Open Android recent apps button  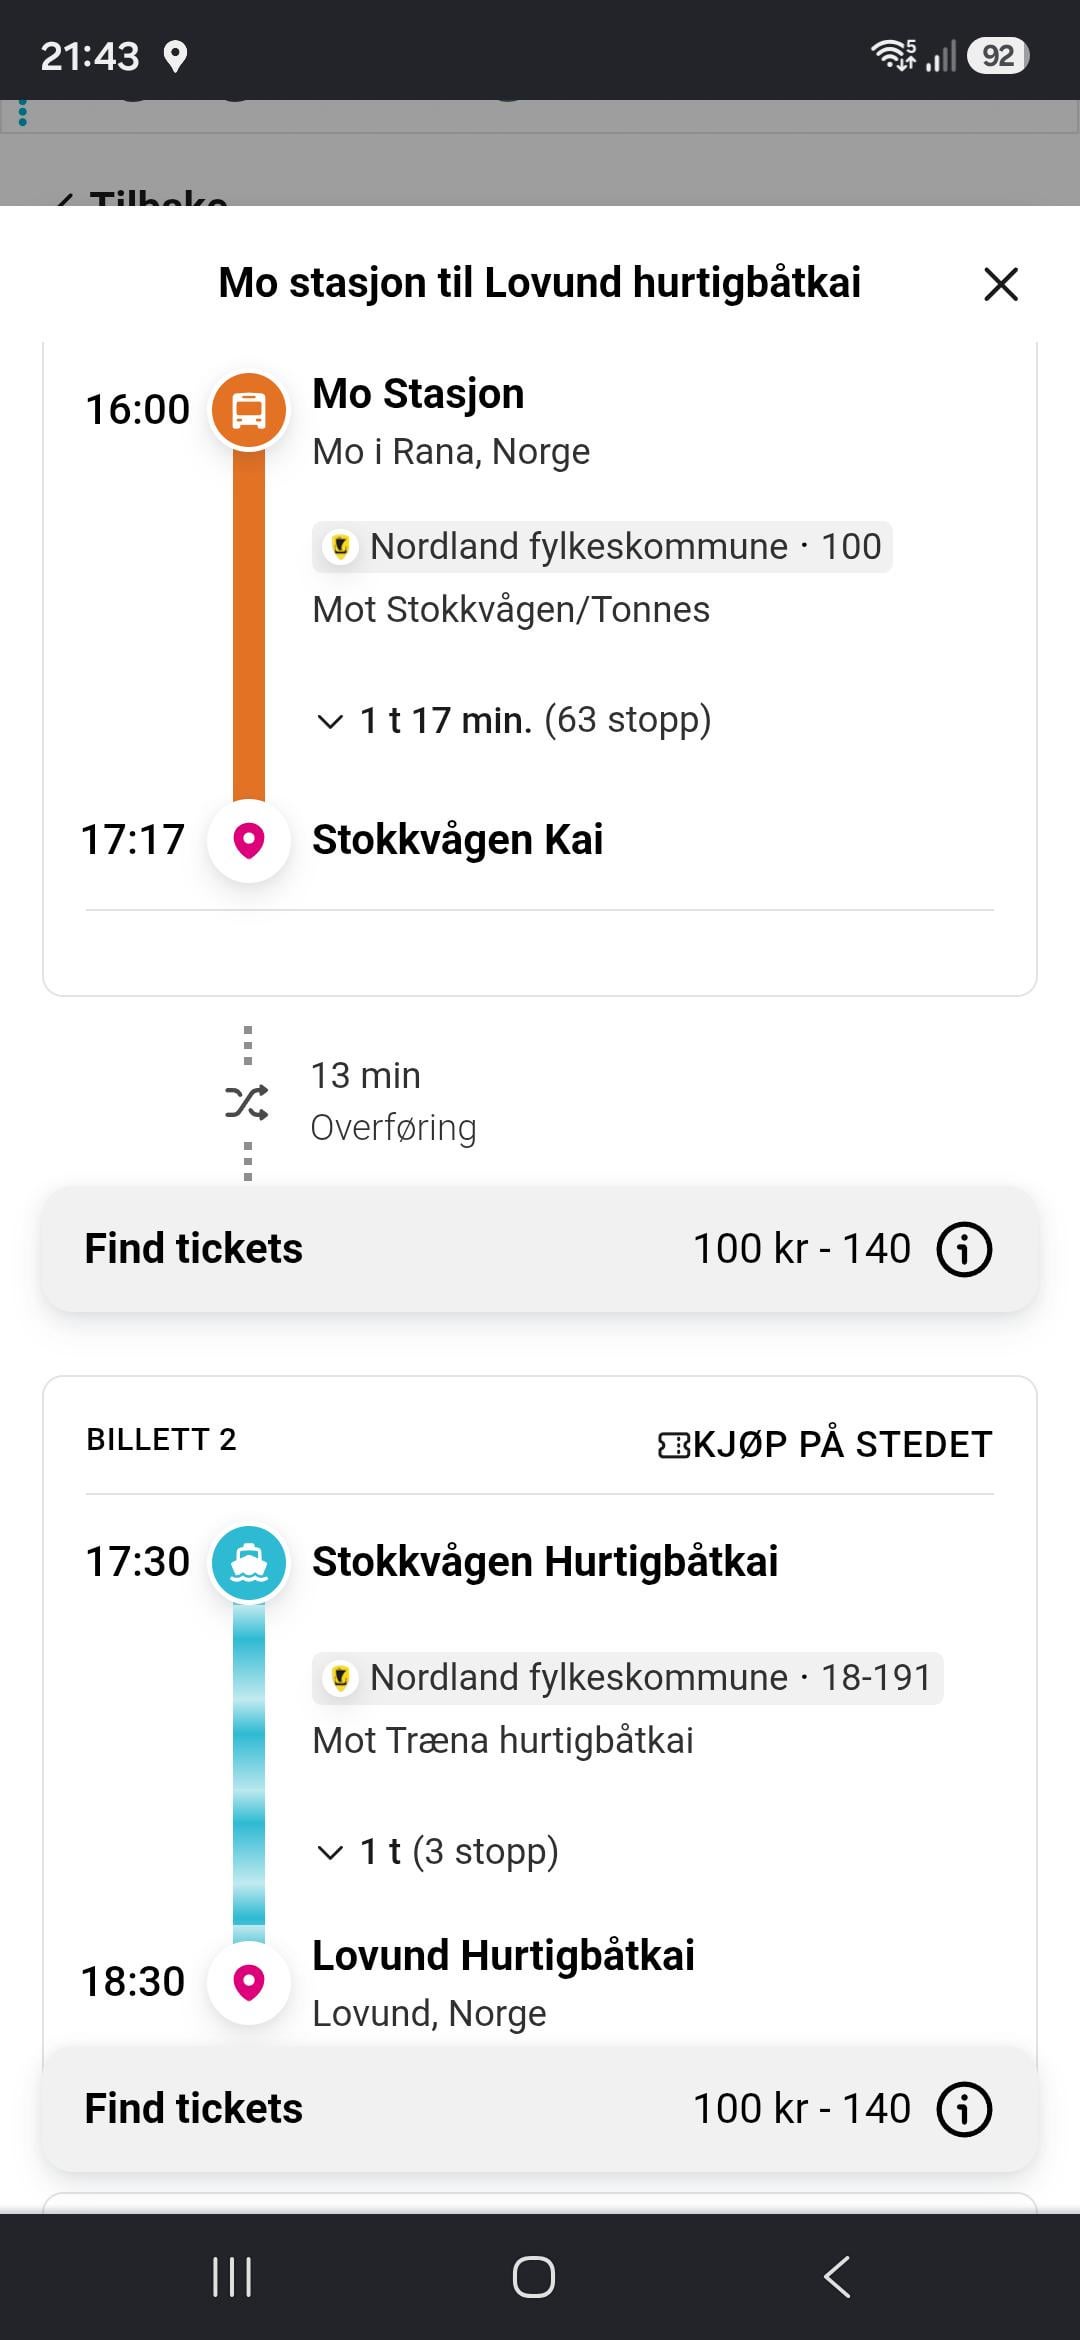[x=232, y=2277]
